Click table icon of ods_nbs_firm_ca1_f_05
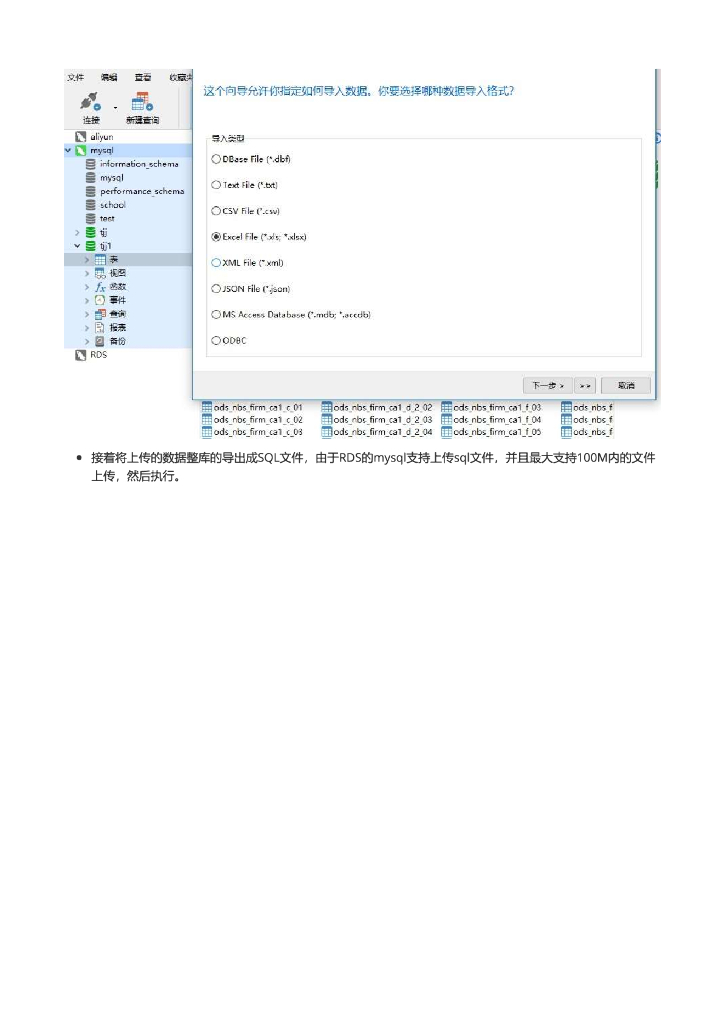724x1024 pixels. tap(447, 432)
